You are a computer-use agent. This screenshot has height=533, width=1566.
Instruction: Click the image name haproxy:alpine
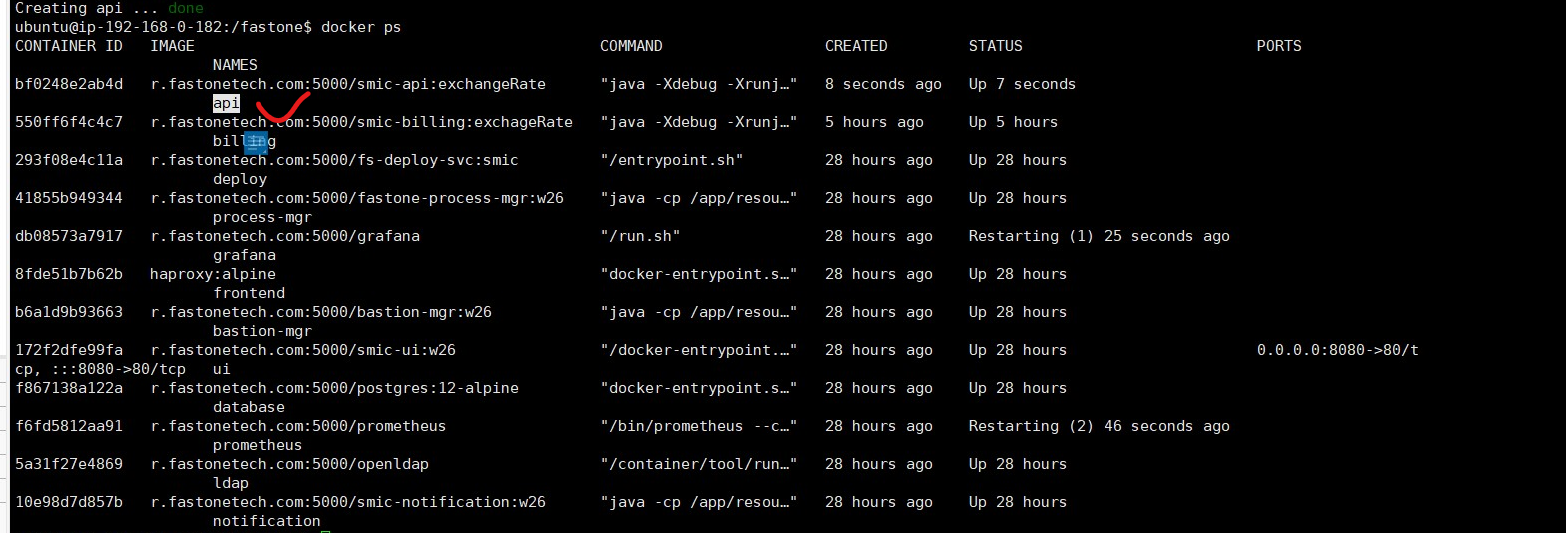213,274
